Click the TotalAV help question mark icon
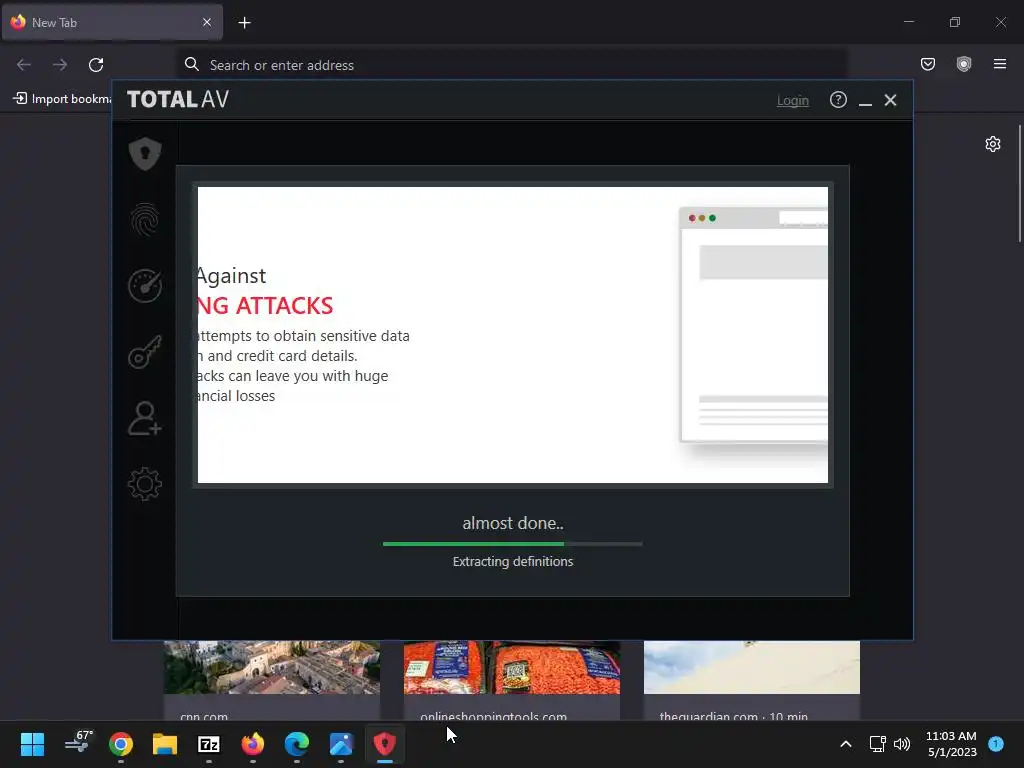 838,100
